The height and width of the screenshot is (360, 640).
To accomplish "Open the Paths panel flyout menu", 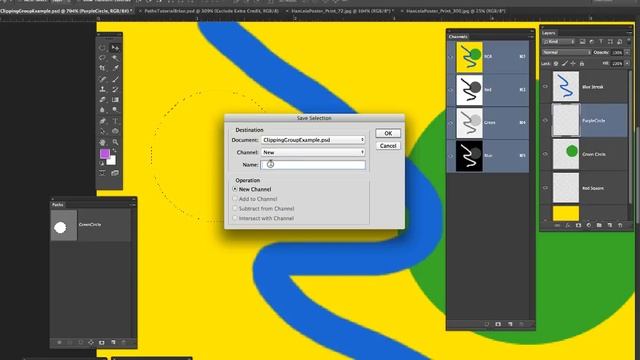I will click(x=133, y=204).
